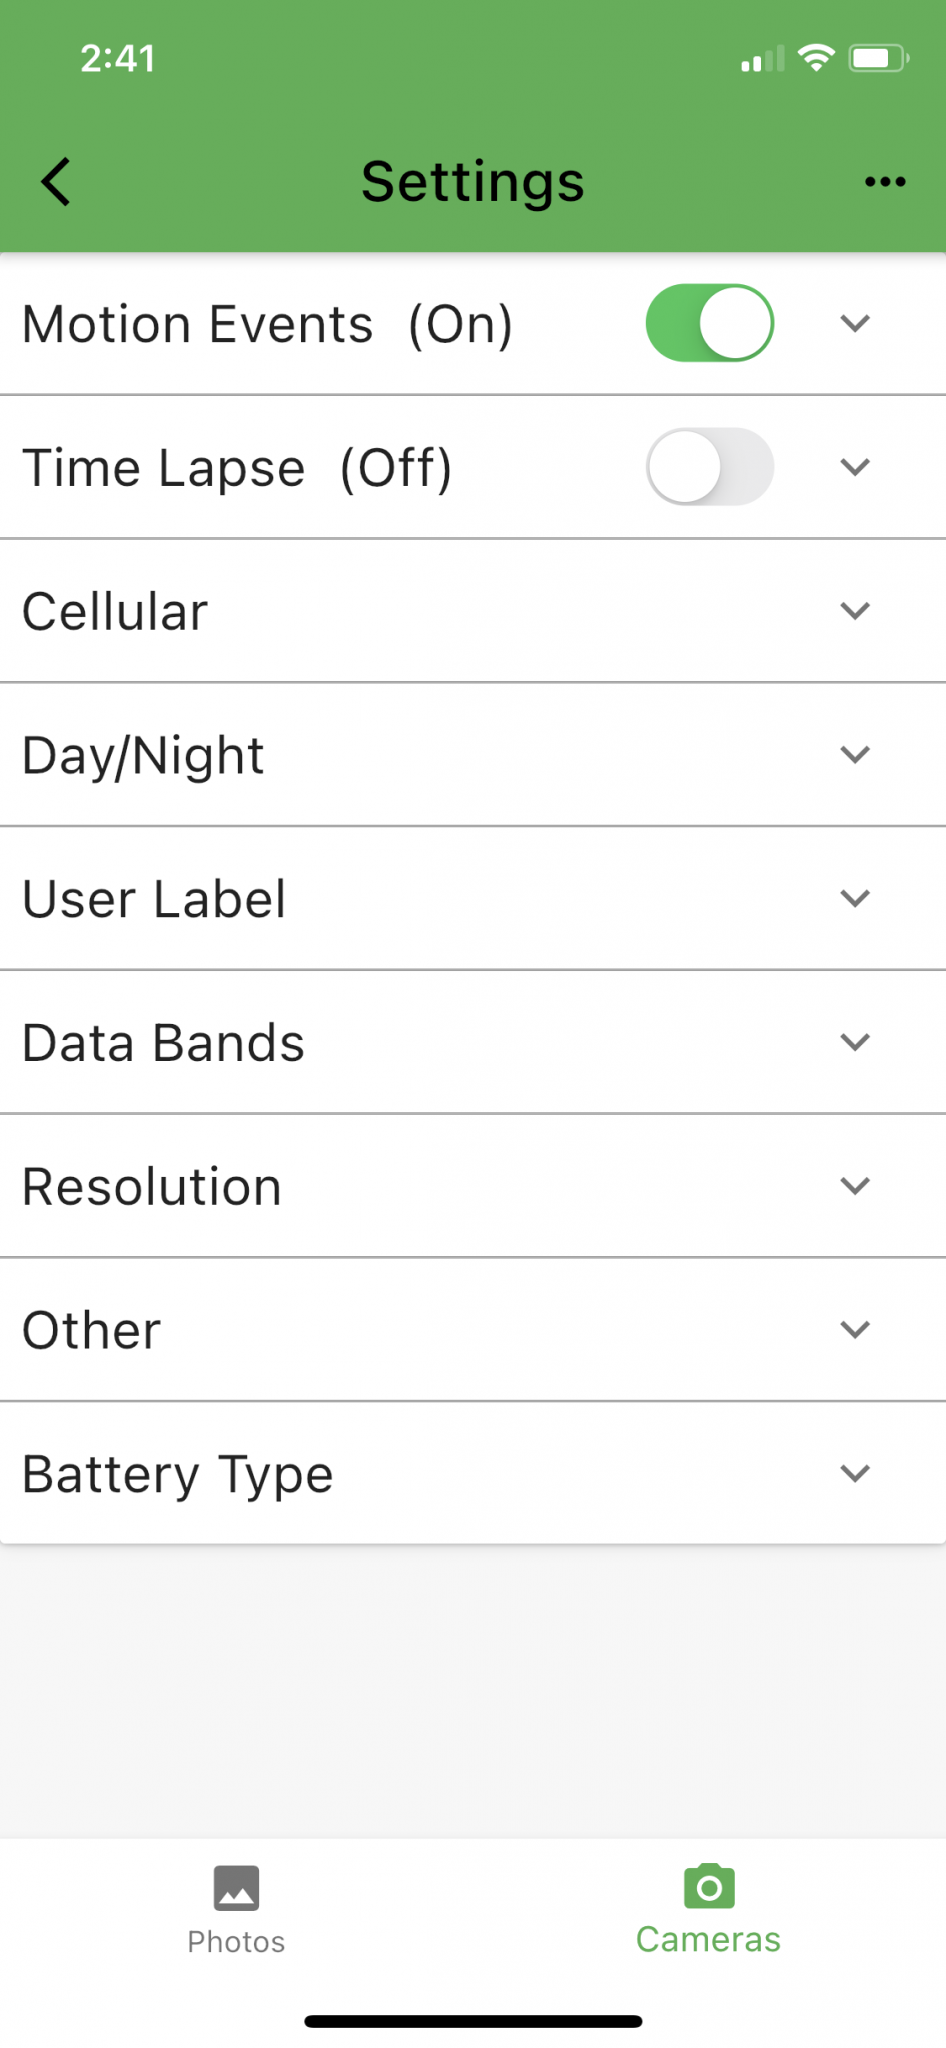
Task: Expand the Motion Events chevron
Action: (x=855, y=323)
